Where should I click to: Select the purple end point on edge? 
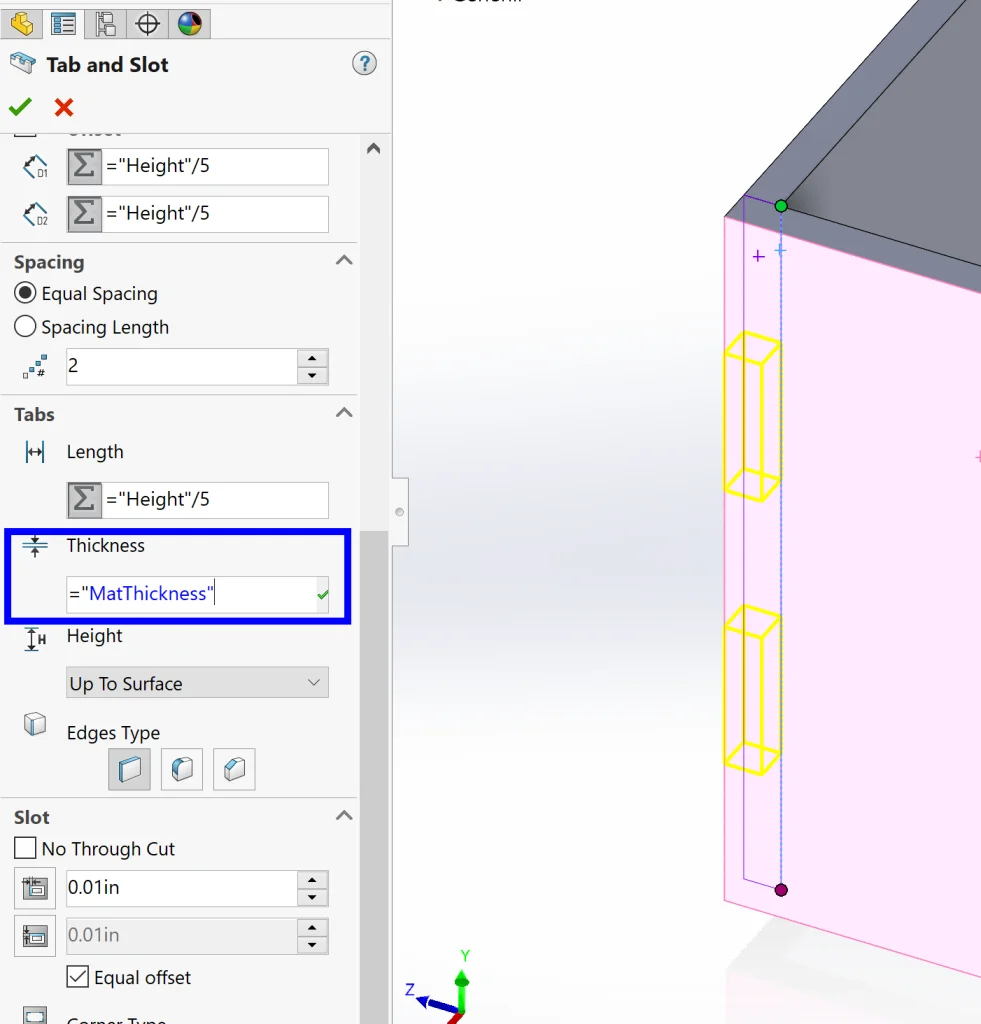click(781, 890)
